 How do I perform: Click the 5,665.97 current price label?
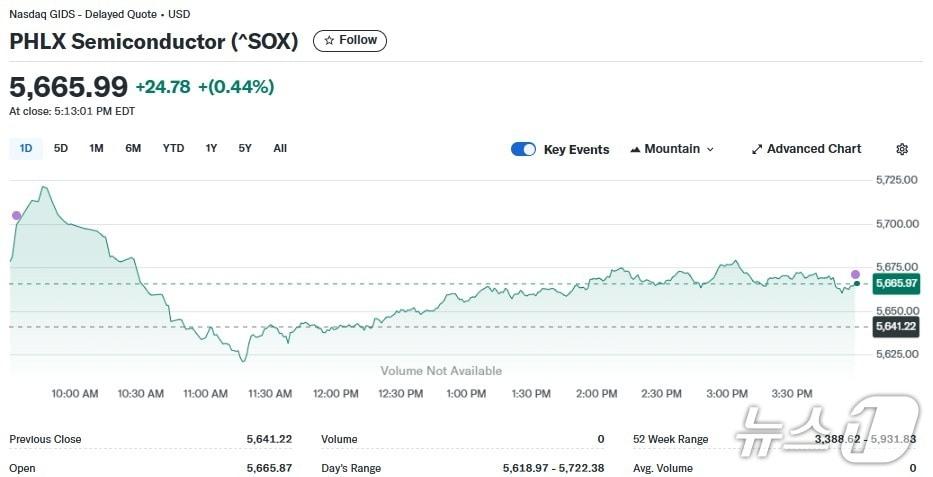pos(895,284)
